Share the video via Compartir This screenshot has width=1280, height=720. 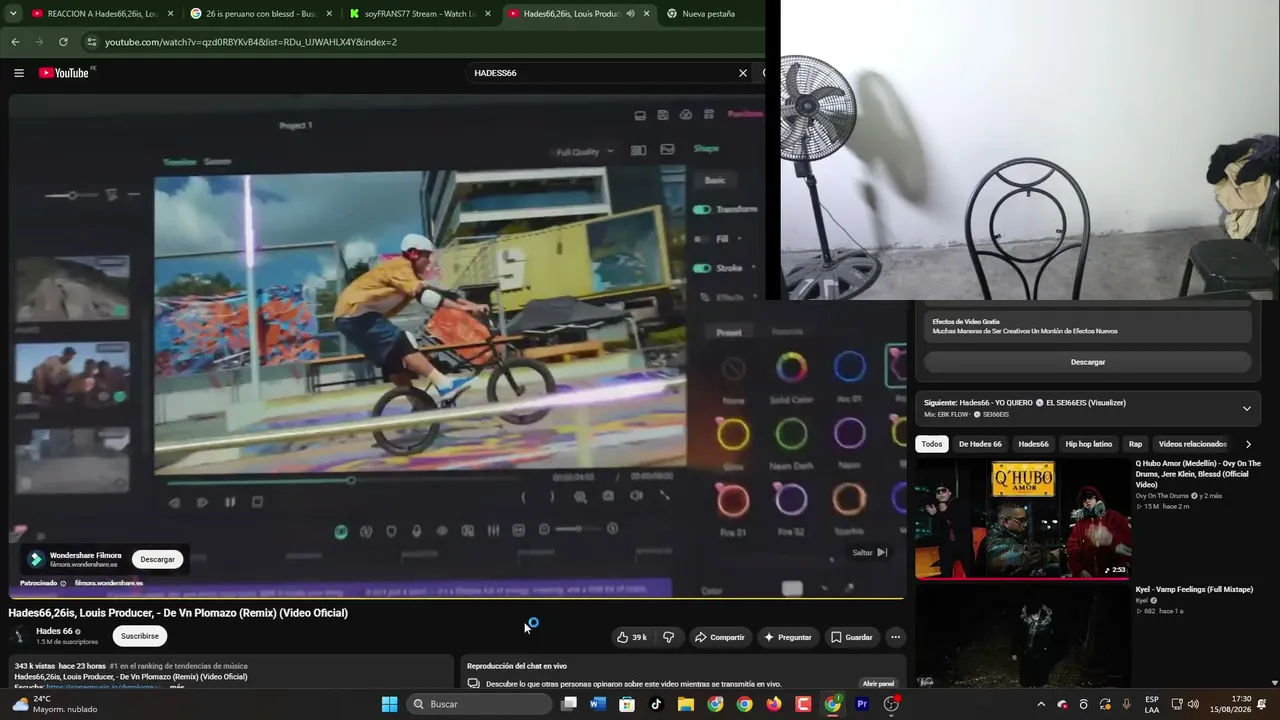click(x=720, y=637)
